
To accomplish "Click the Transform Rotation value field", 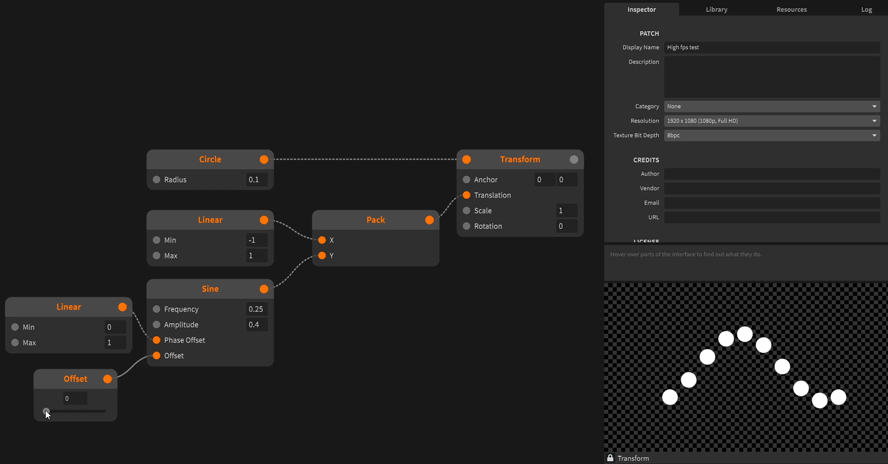I will [567, 226].
